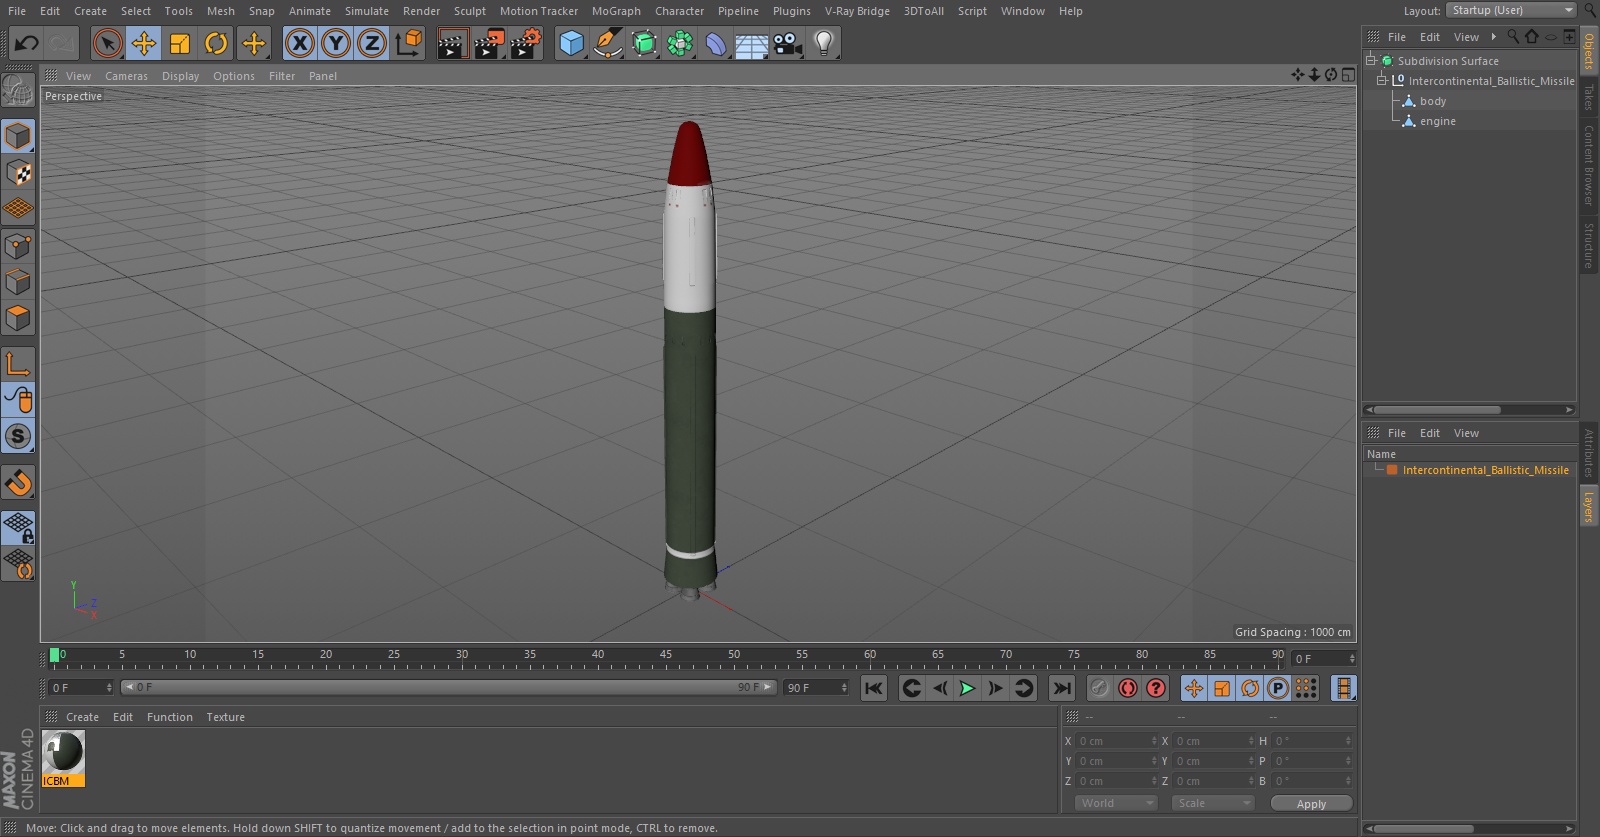
Task: Add a Floor environment object
Action: [751, 43]
